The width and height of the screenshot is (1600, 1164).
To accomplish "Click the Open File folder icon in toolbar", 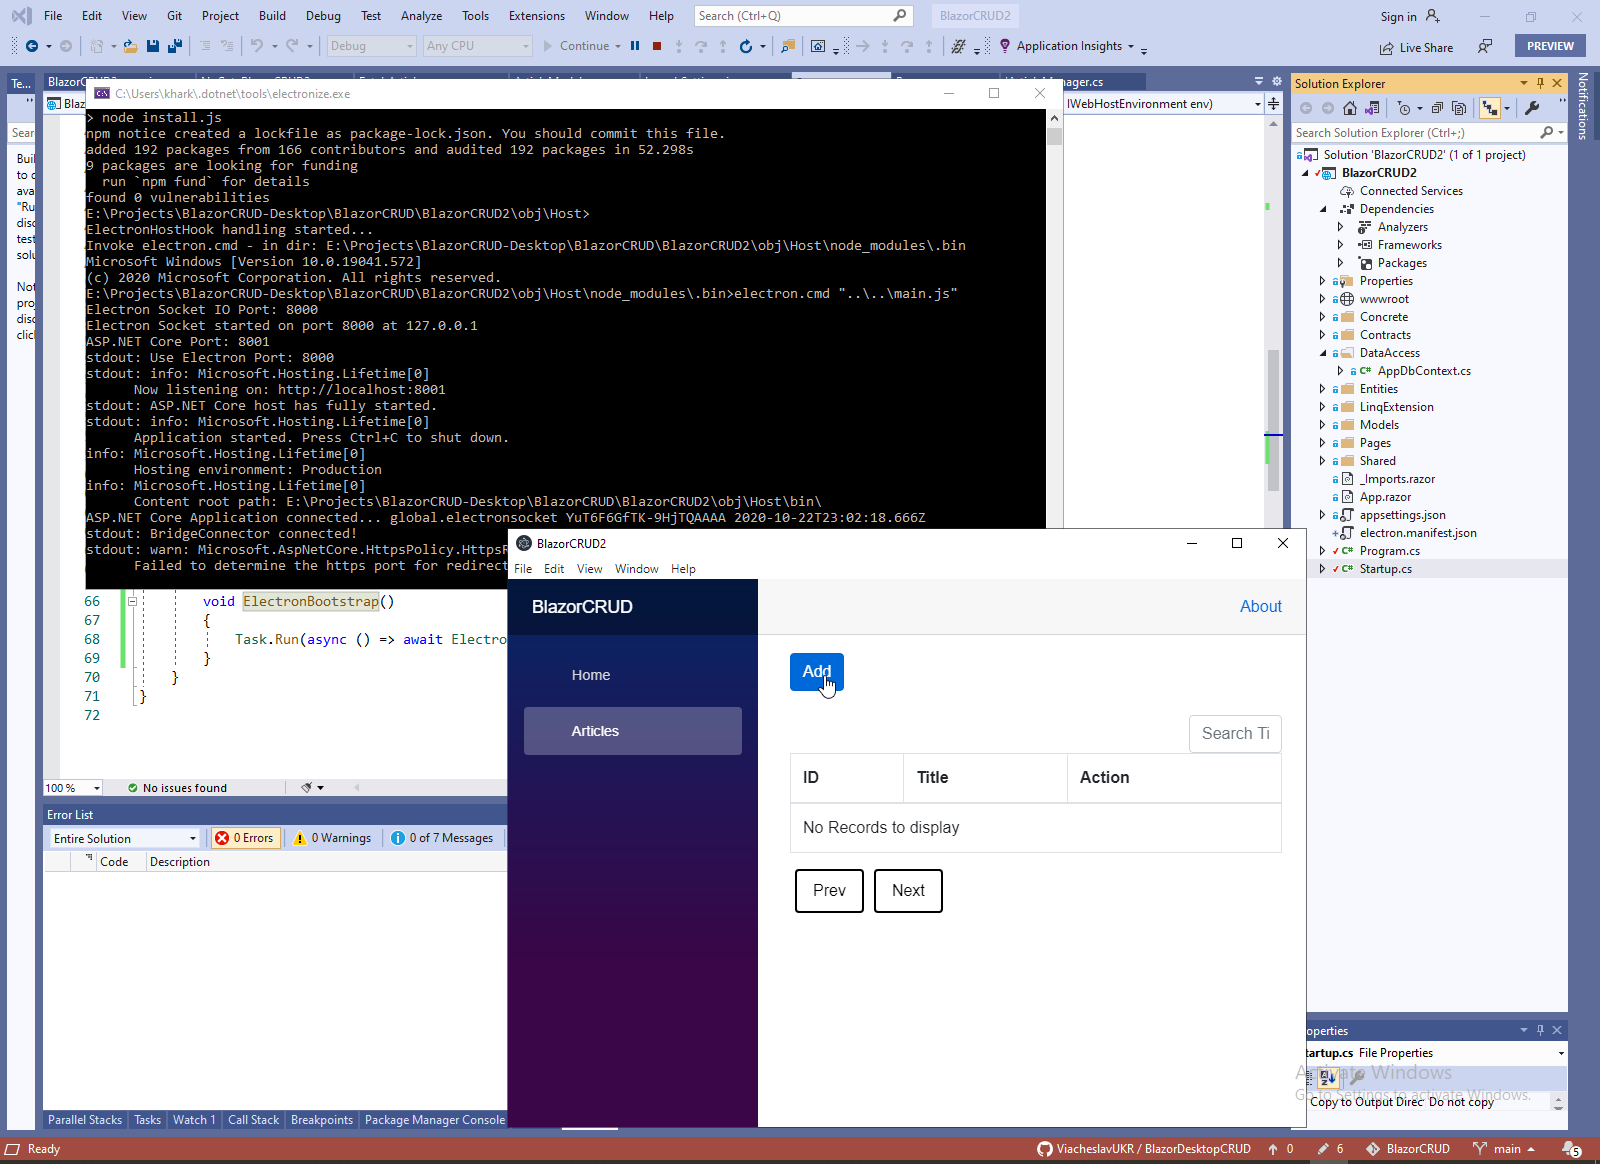I will point(130,46).
